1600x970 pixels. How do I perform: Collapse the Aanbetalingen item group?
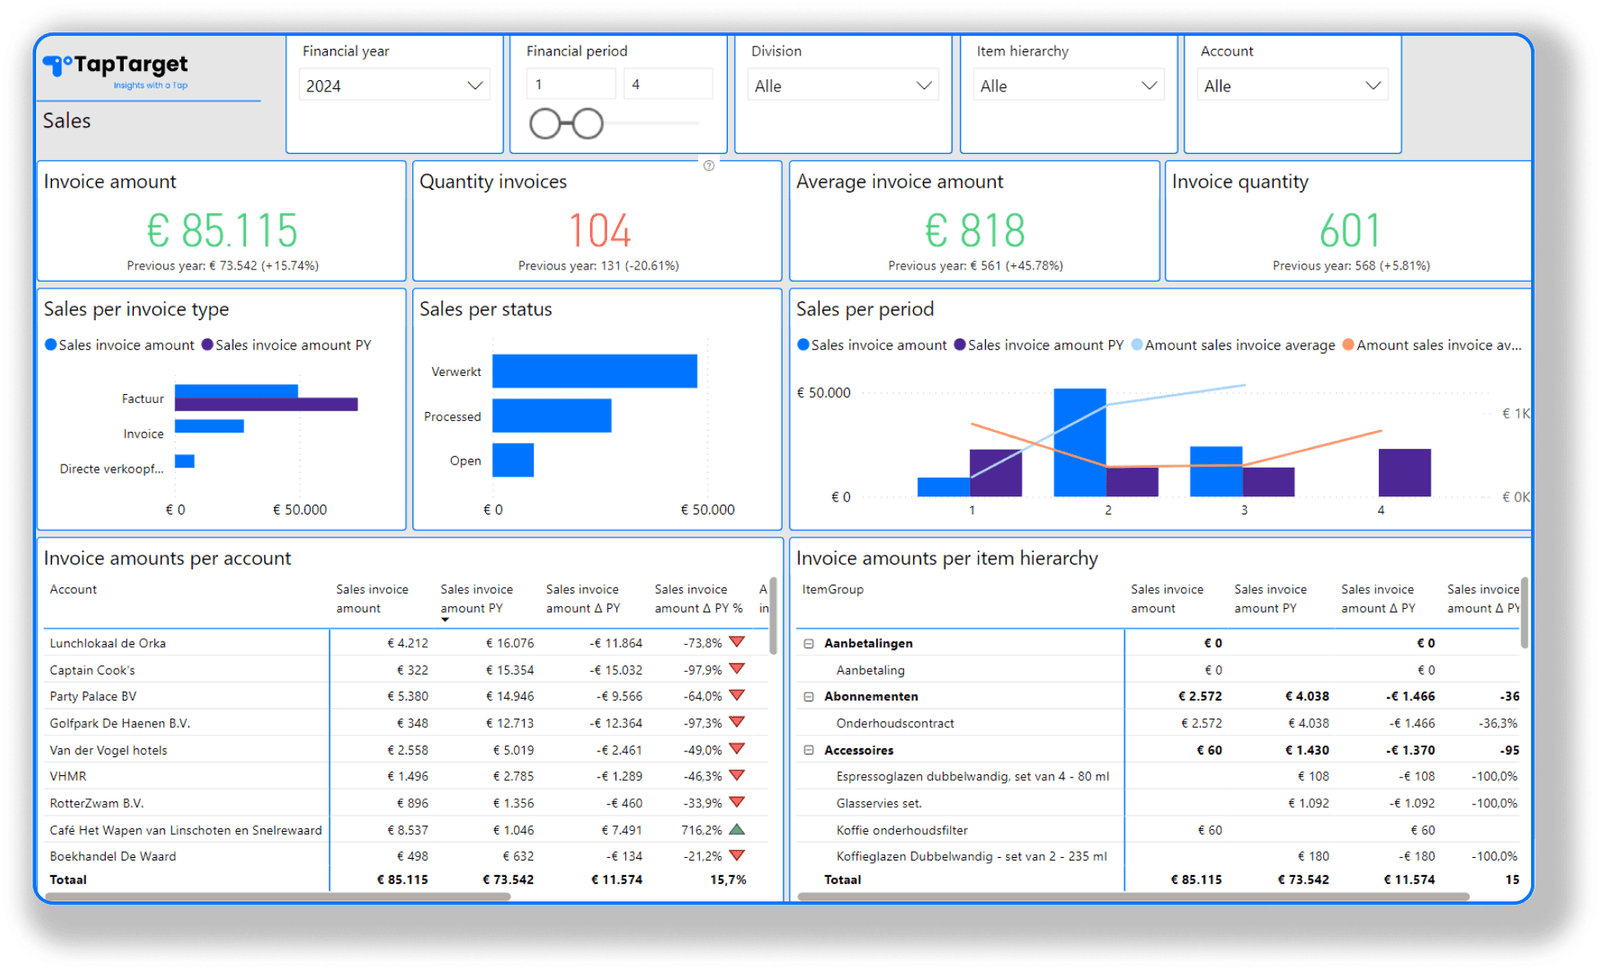click(x=809, y=643)
